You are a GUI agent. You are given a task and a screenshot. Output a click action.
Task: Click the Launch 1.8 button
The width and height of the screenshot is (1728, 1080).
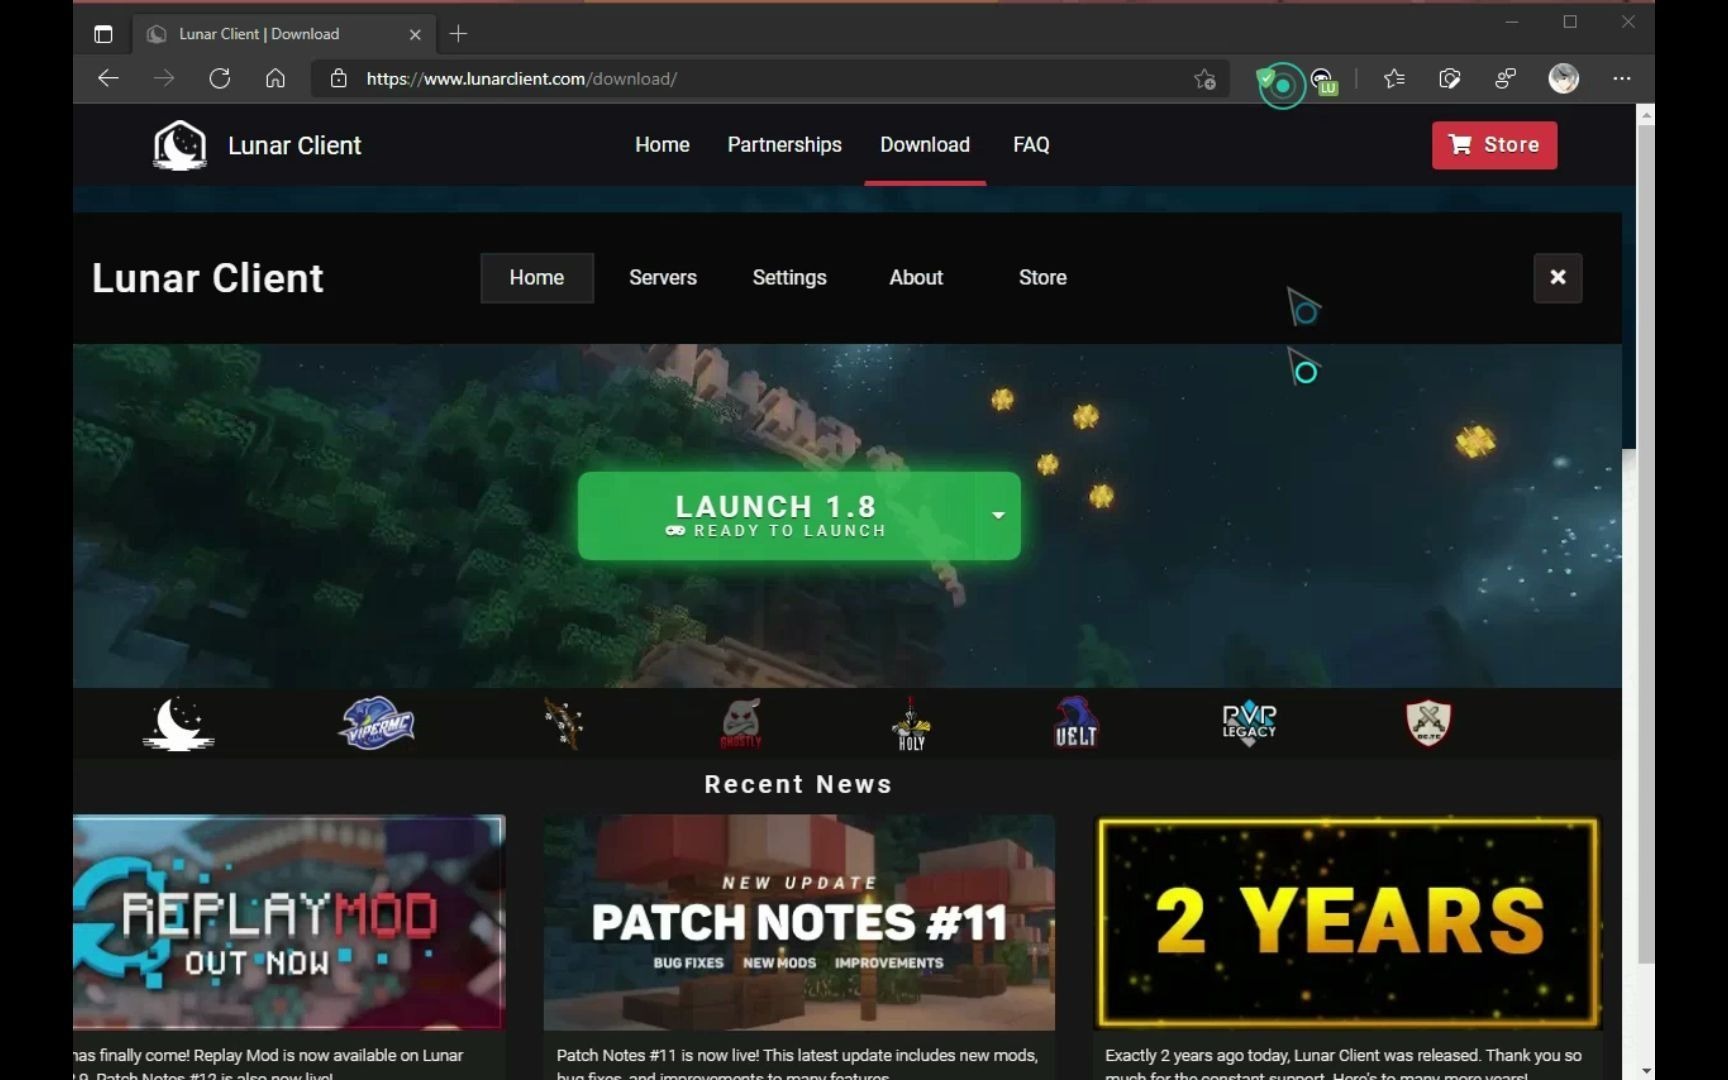776,516
